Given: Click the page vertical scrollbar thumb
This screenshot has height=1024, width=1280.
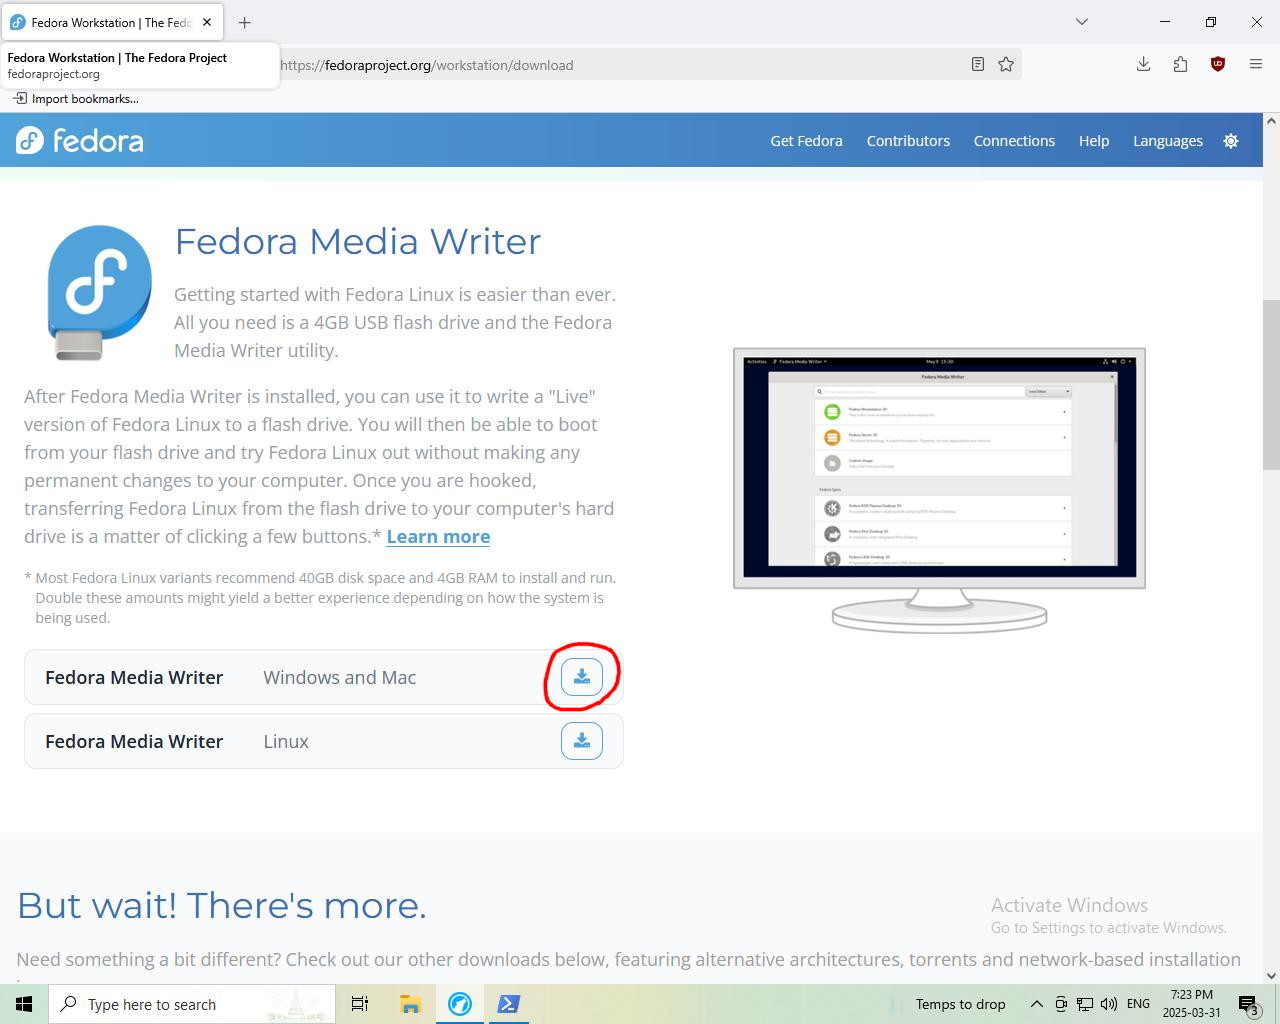Looking at the screenshot, I should pos(1271,384).
